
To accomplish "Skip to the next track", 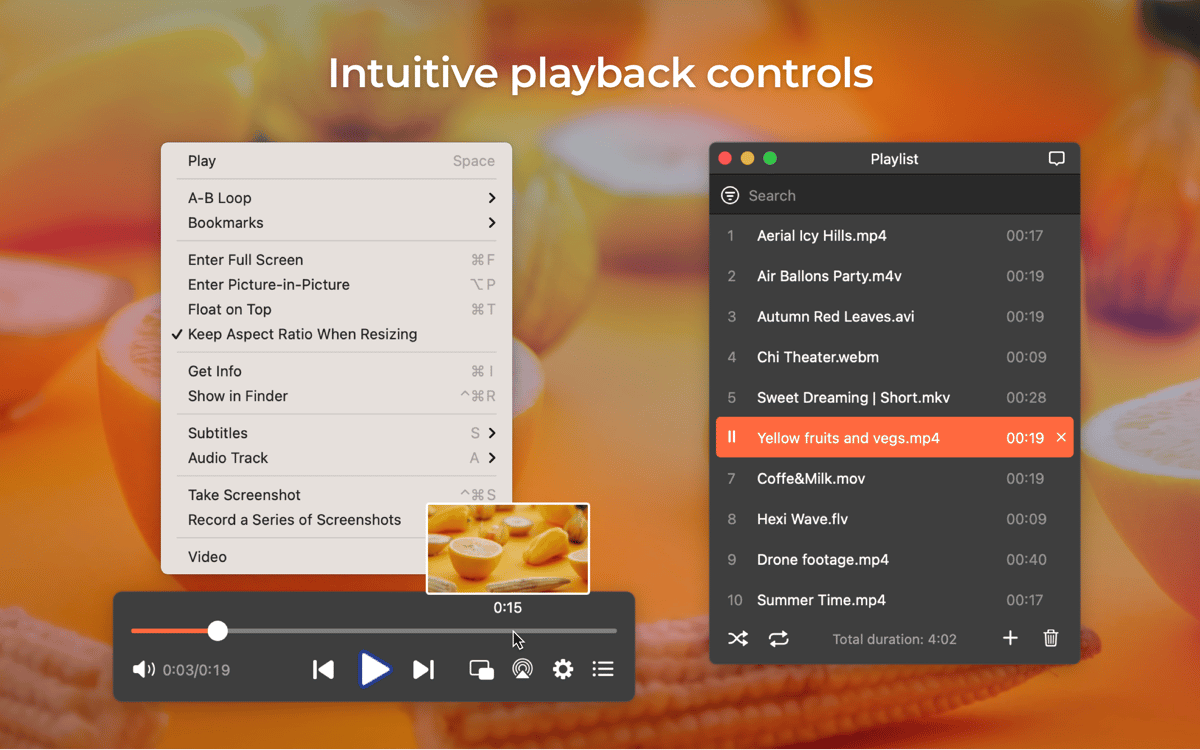I will tap(424, 669).
